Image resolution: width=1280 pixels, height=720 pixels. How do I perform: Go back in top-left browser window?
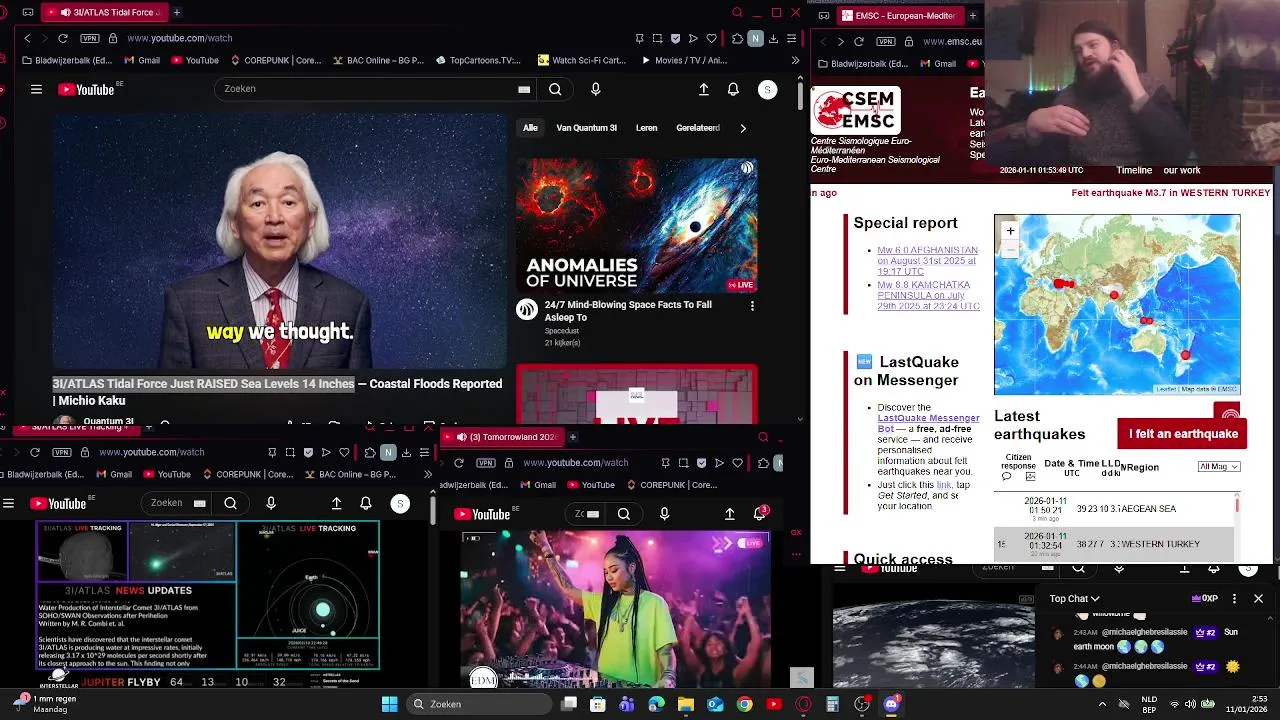(27, 38)
